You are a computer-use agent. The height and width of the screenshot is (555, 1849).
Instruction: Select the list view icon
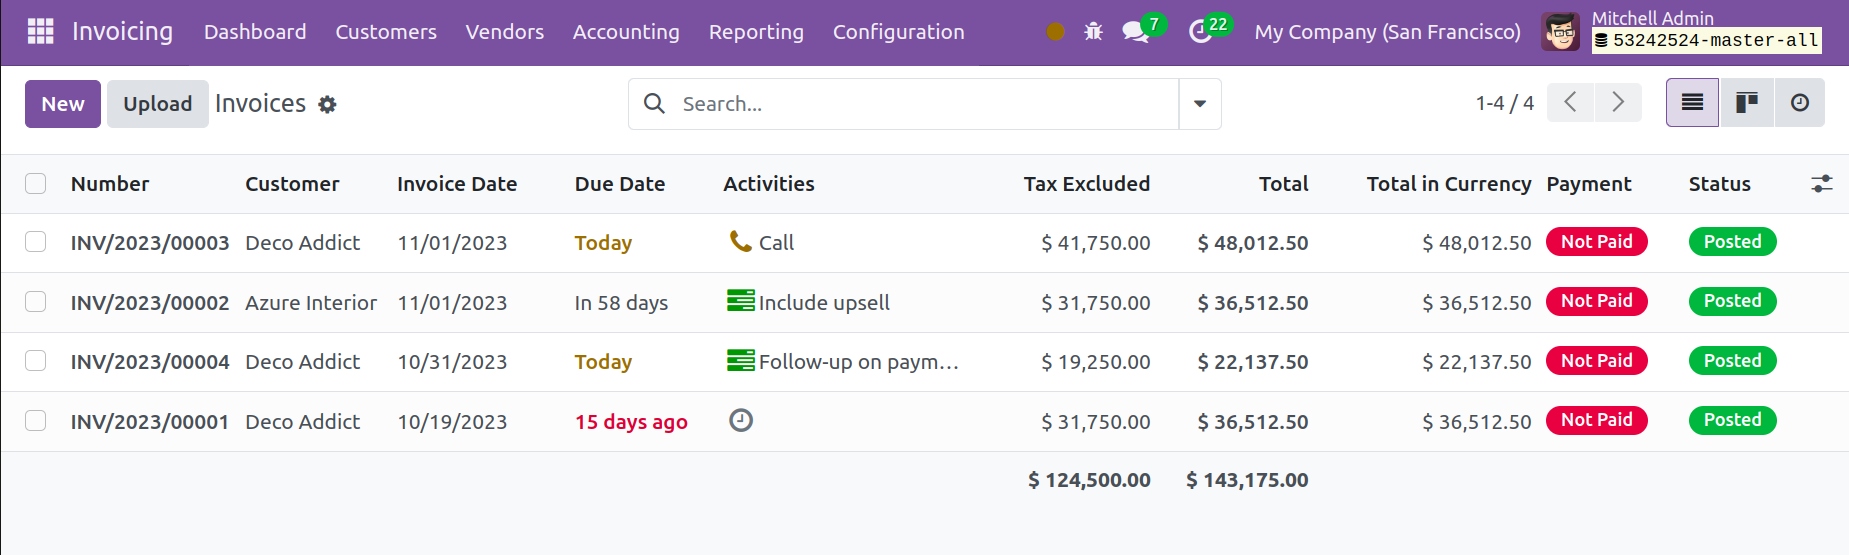coord(1692,103)
